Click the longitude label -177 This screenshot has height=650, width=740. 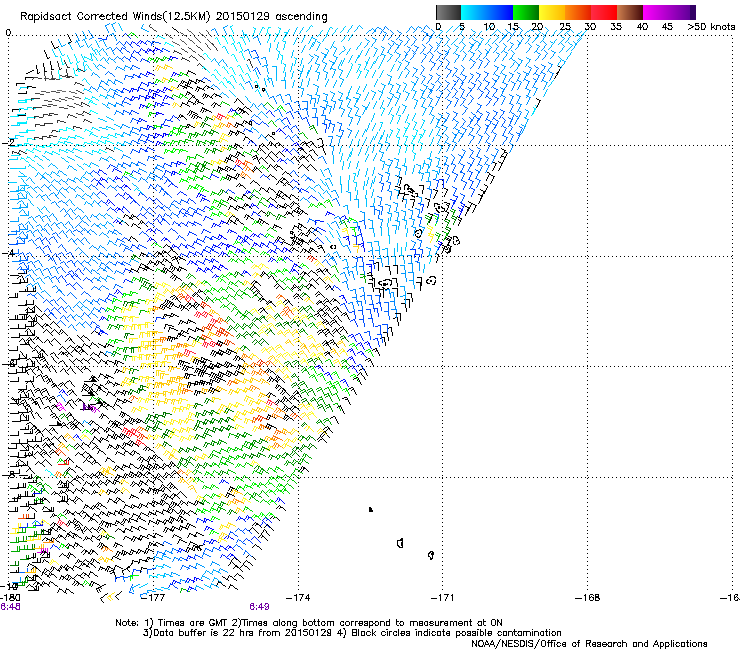[153, 598]
